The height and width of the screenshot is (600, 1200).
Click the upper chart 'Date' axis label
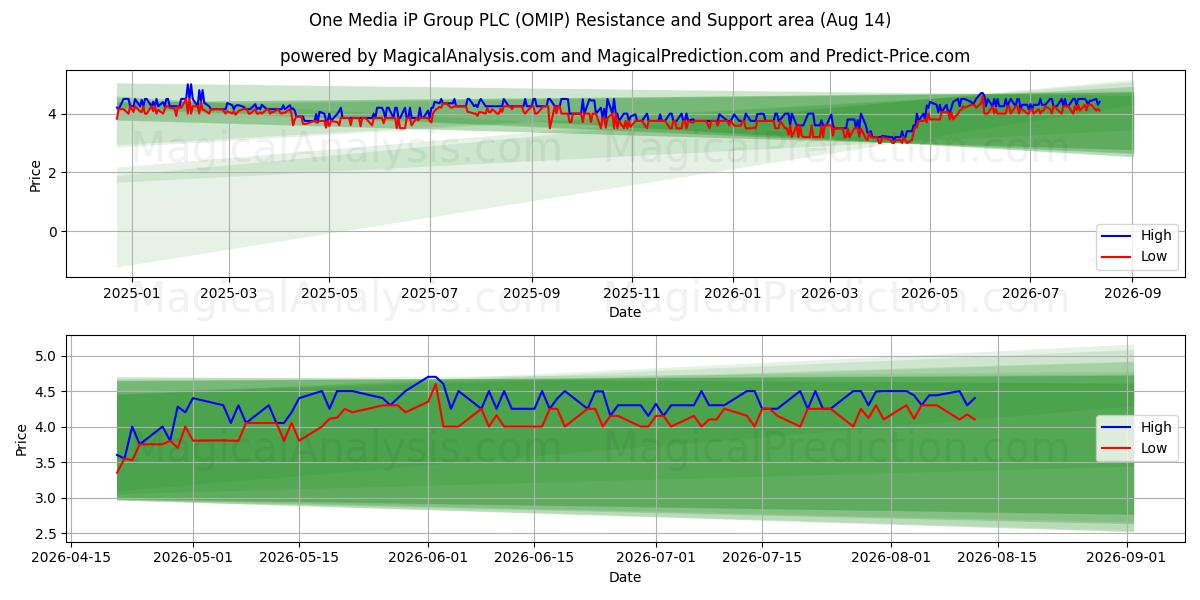point(625,313)
